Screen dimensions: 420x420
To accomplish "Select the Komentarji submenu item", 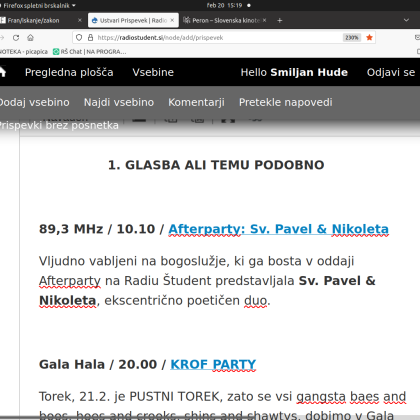I will coord(196,102).
